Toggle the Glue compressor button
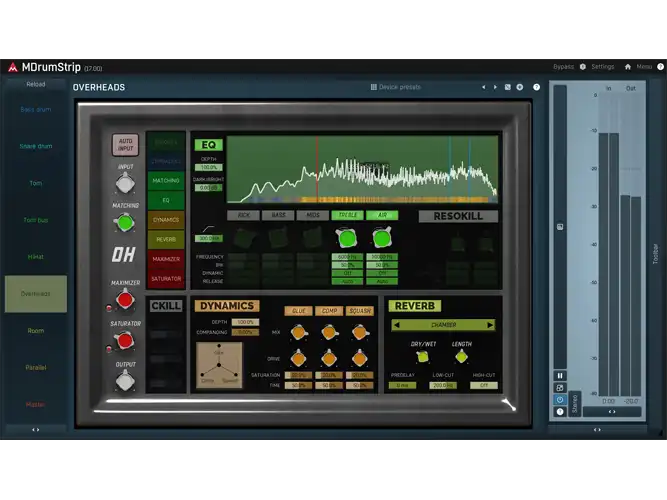This screenshot has width=667, height=500. [299, 311]
